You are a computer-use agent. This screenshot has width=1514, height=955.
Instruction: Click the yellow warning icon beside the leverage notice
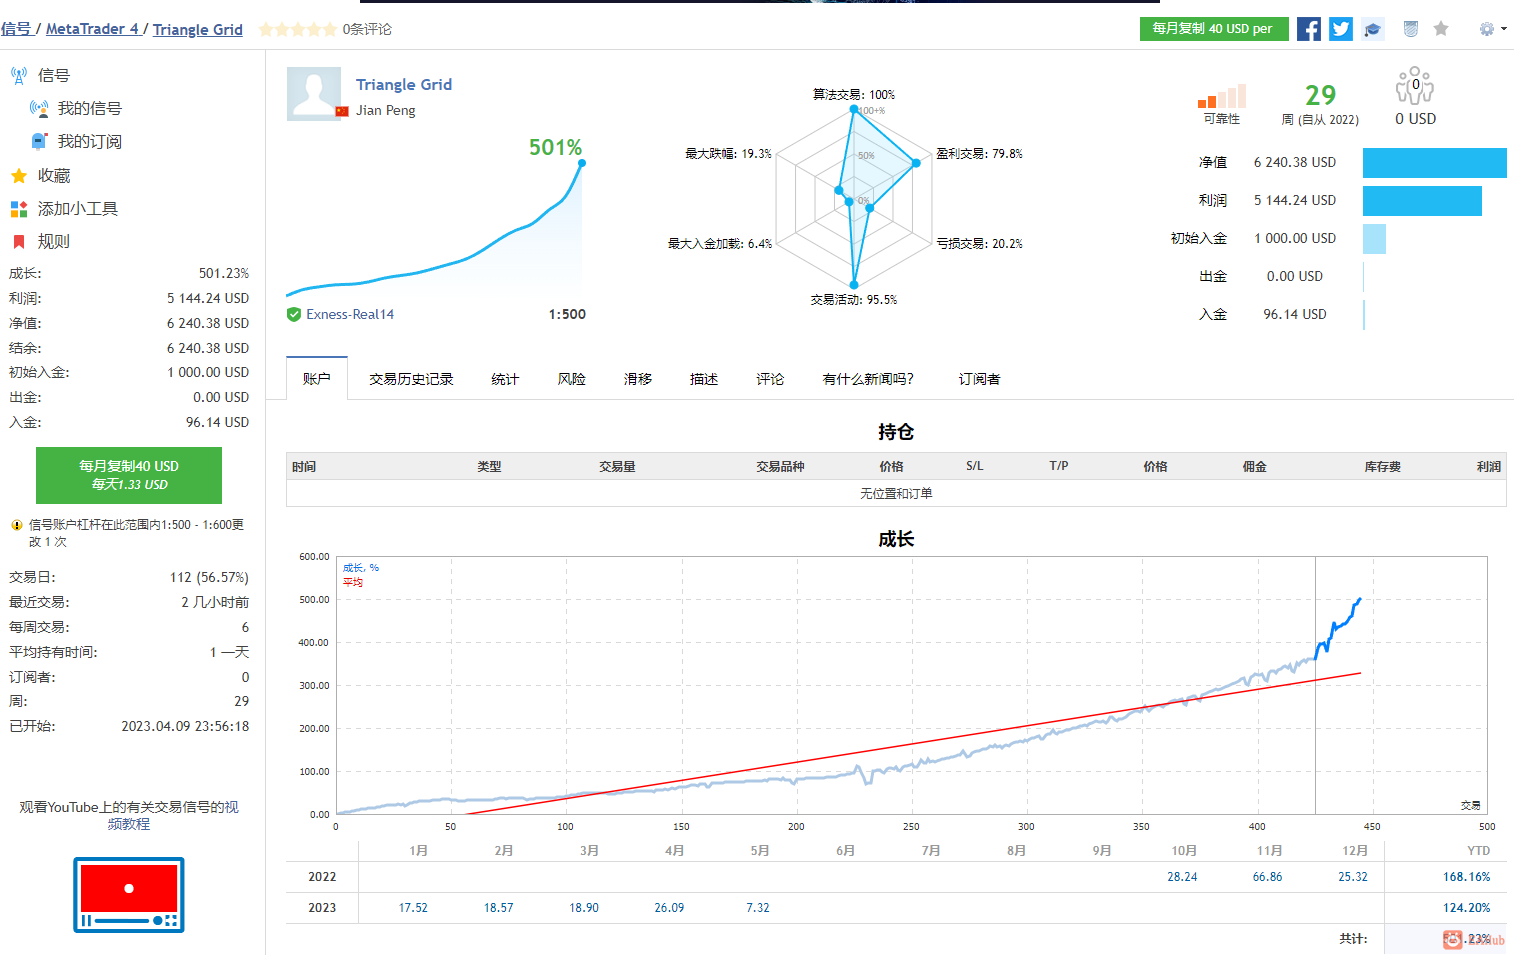(x=17, y=525)
